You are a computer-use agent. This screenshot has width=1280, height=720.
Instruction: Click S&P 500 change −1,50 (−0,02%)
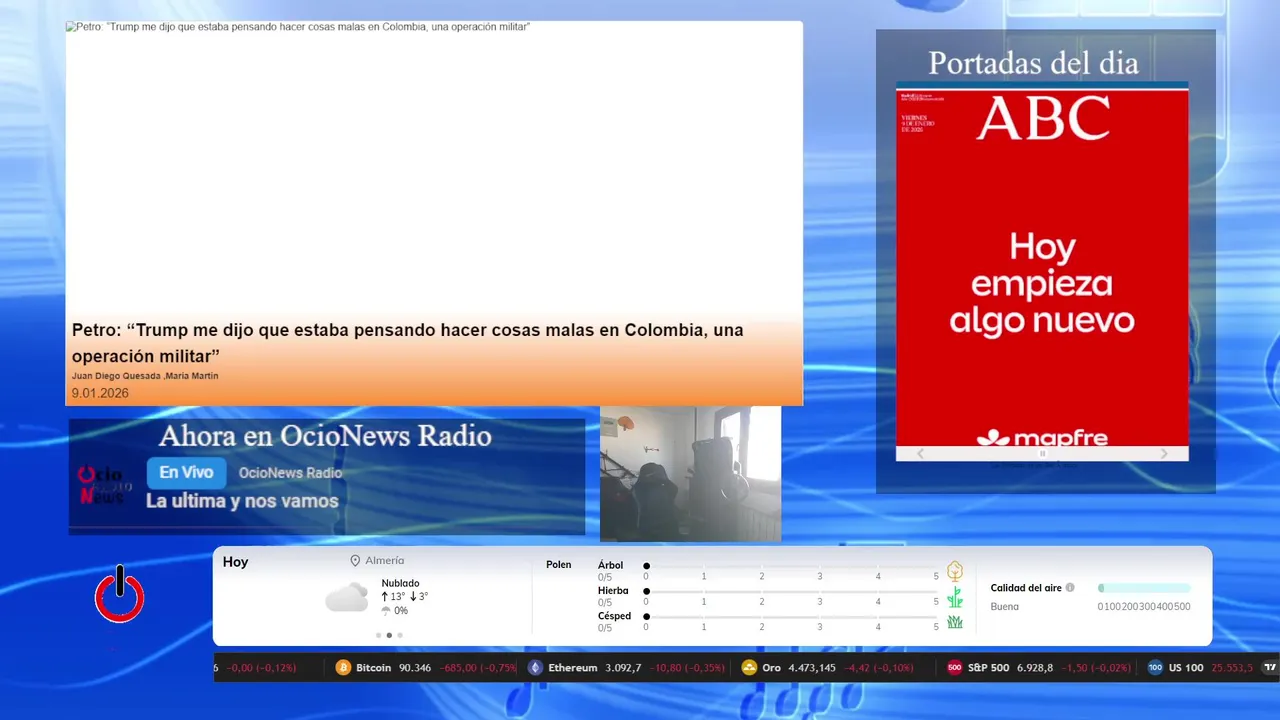pos(1097,668)
